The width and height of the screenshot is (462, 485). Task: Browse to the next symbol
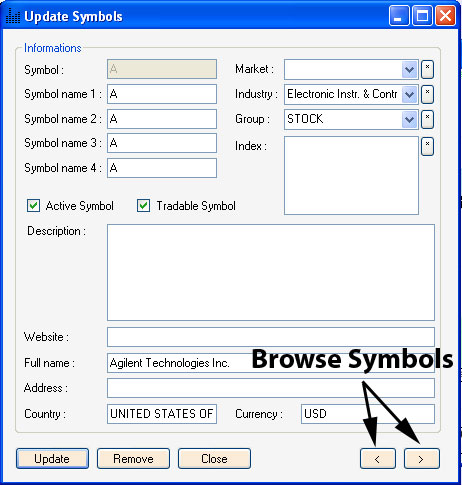422,459
